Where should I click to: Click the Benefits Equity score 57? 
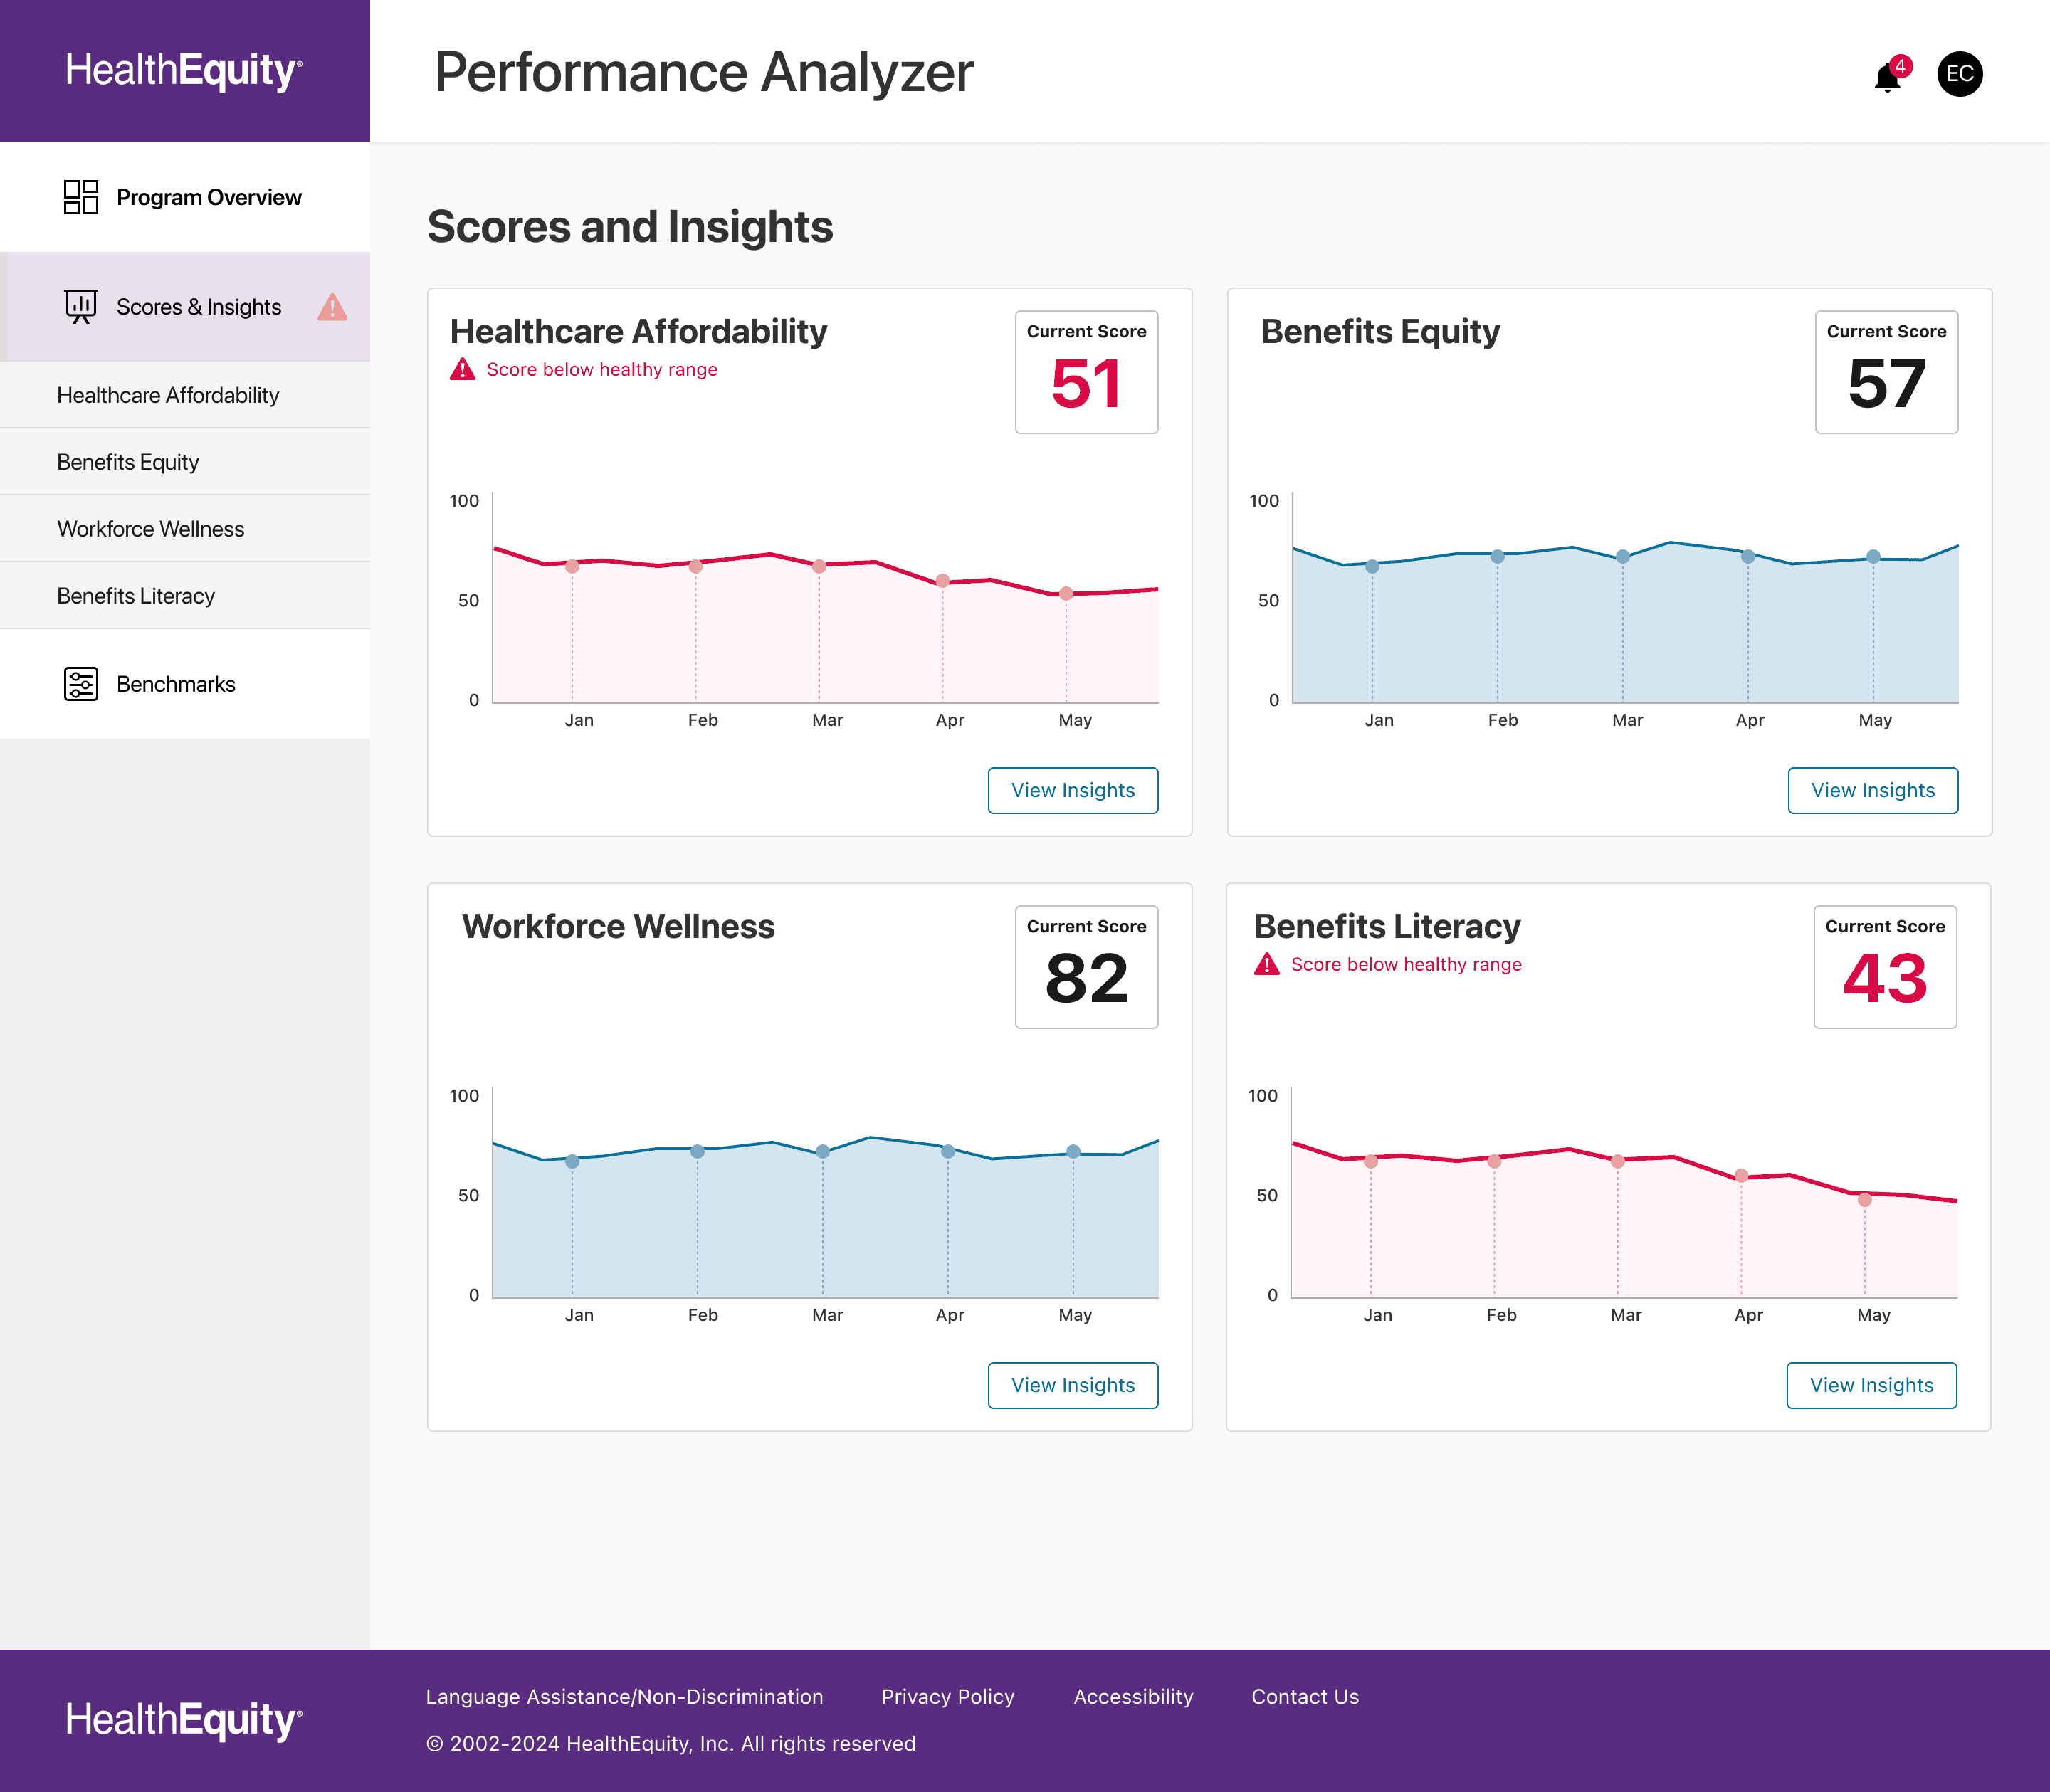click(x=1886, y=384)
